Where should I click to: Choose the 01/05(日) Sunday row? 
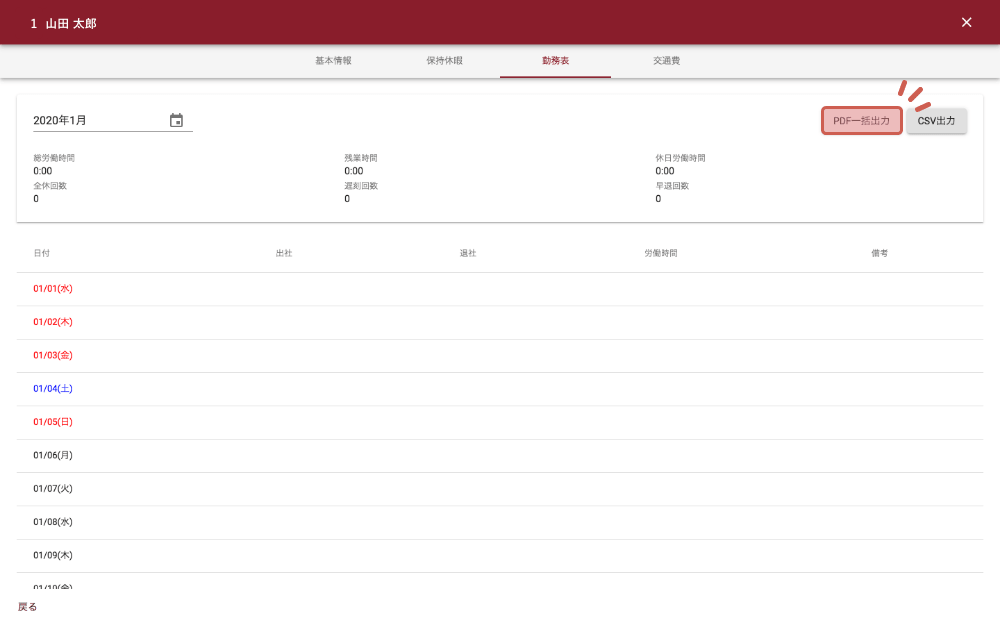tap(53, 422)
